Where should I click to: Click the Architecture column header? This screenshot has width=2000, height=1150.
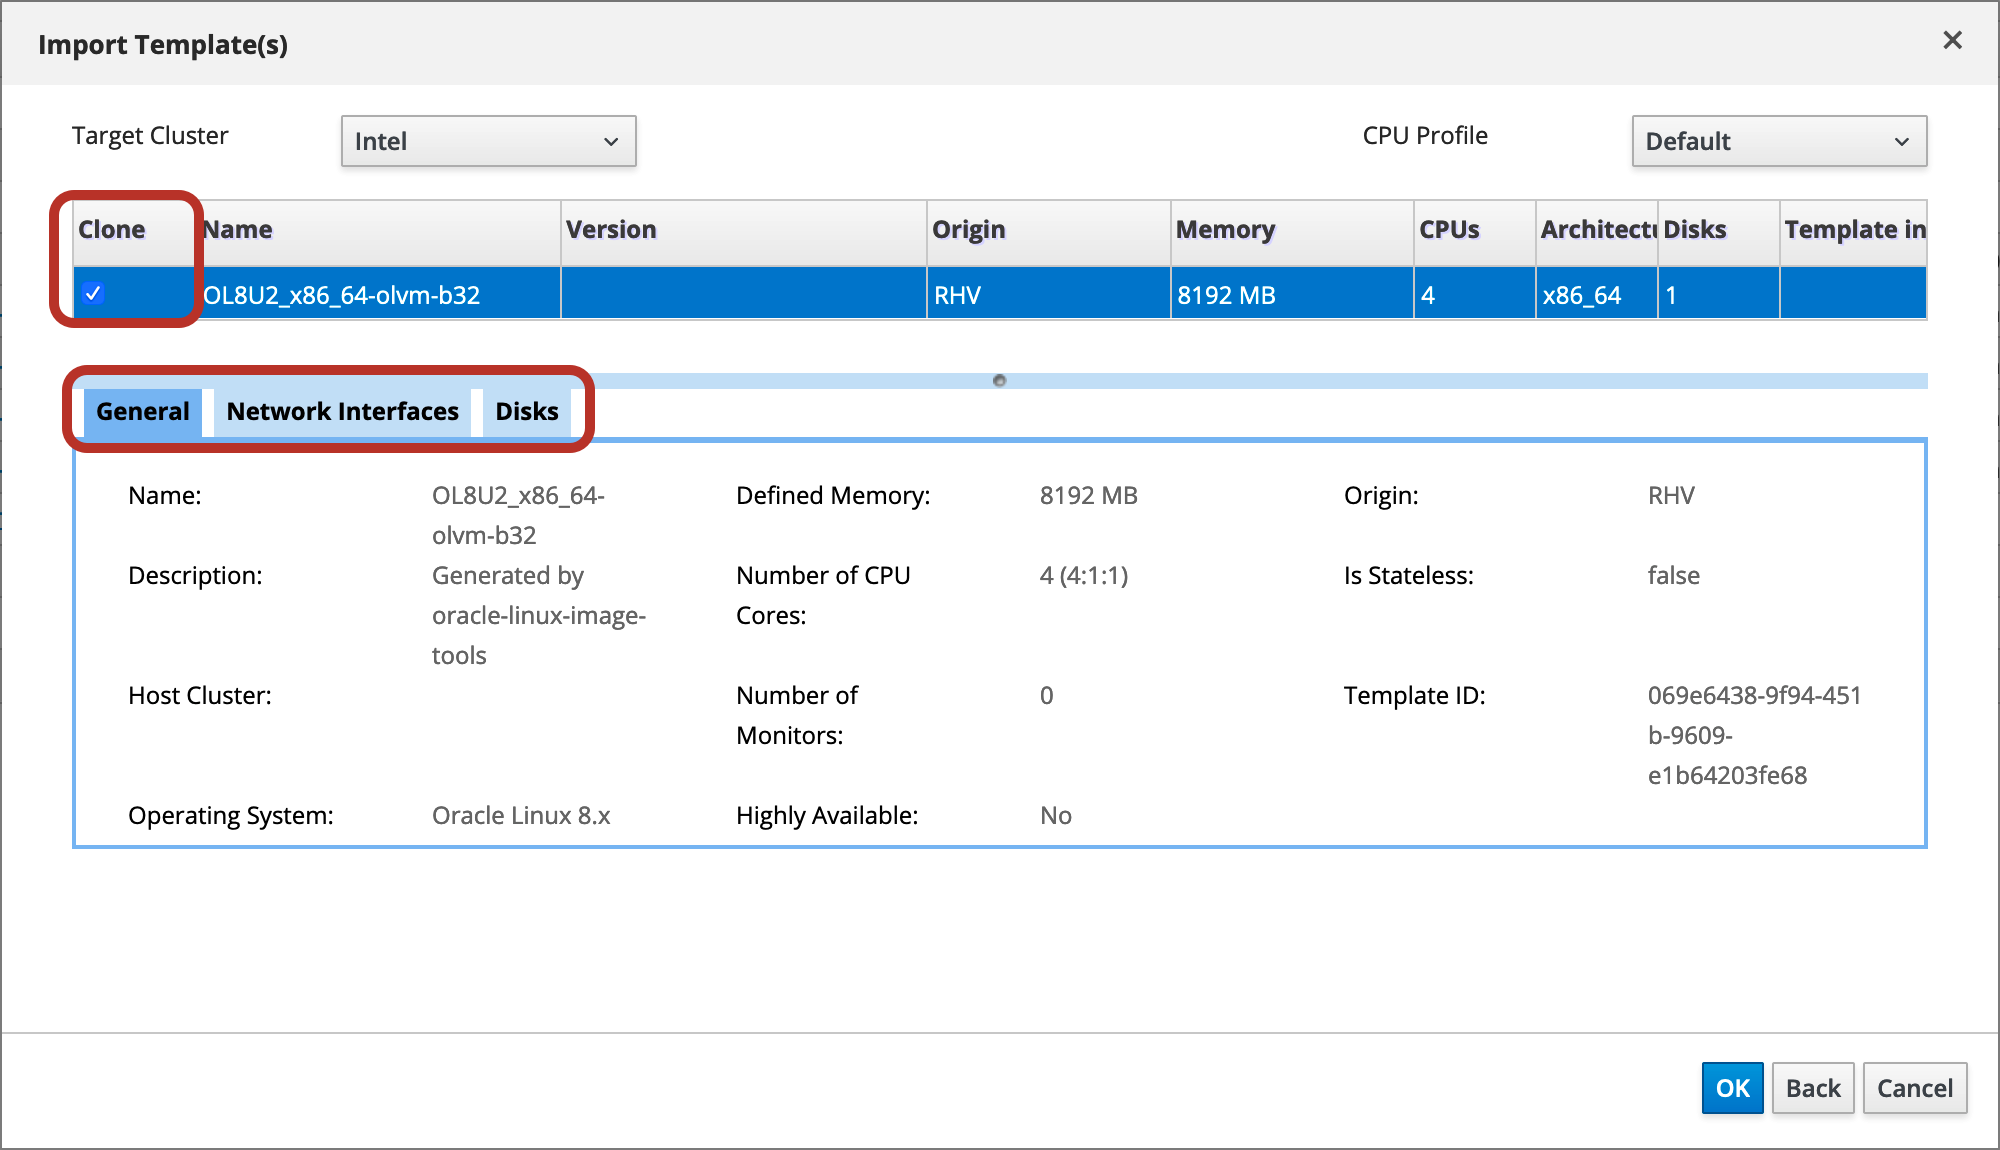pyautogui.click(x=1596, y=230)
